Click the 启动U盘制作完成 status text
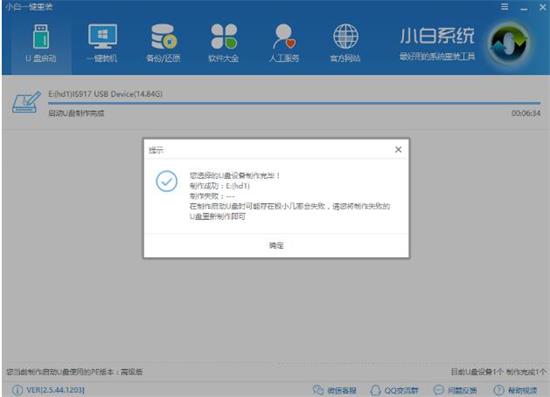The width and height of the screenshot is (550, 397). point(76,113)
